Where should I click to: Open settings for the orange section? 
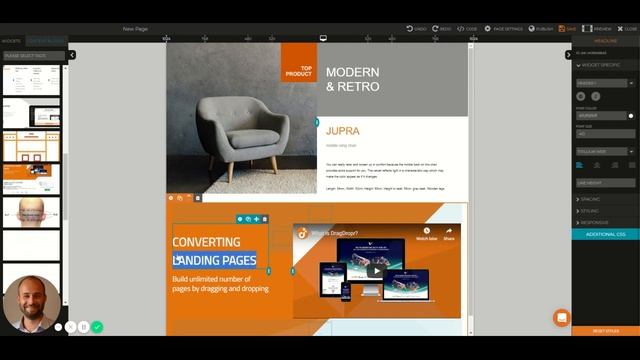click(x=171, y=198)
